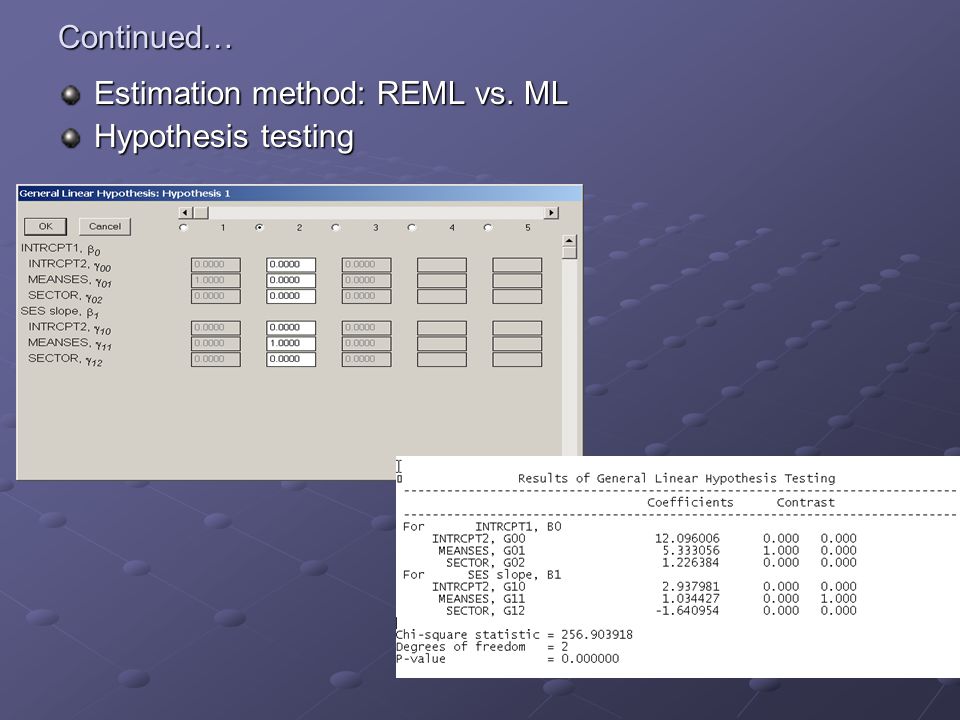Click column 3 field for SECTOR γ12
960x720 pixels.
click(366, 359)
